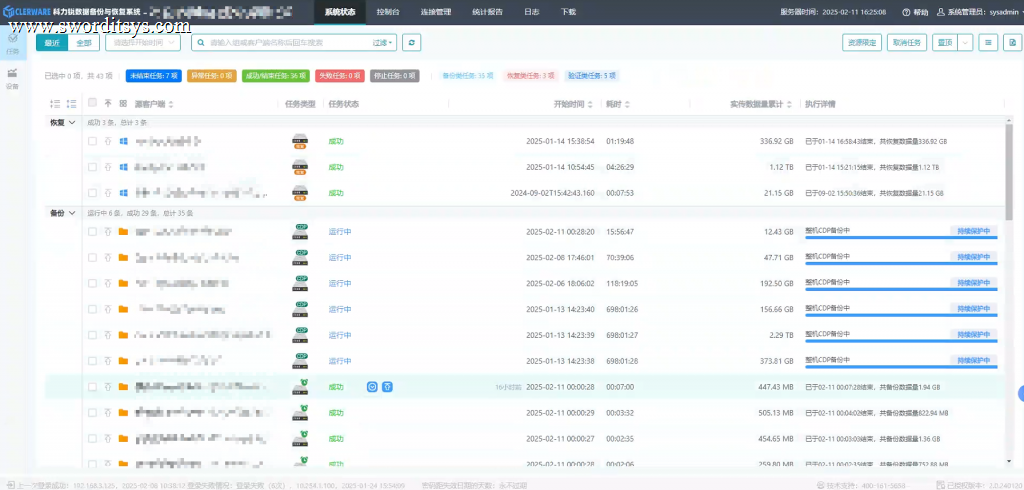Screen dimensions: 1024x490
Task: Click pin icon in 118:19:05 row
Action: click(108, 284)
